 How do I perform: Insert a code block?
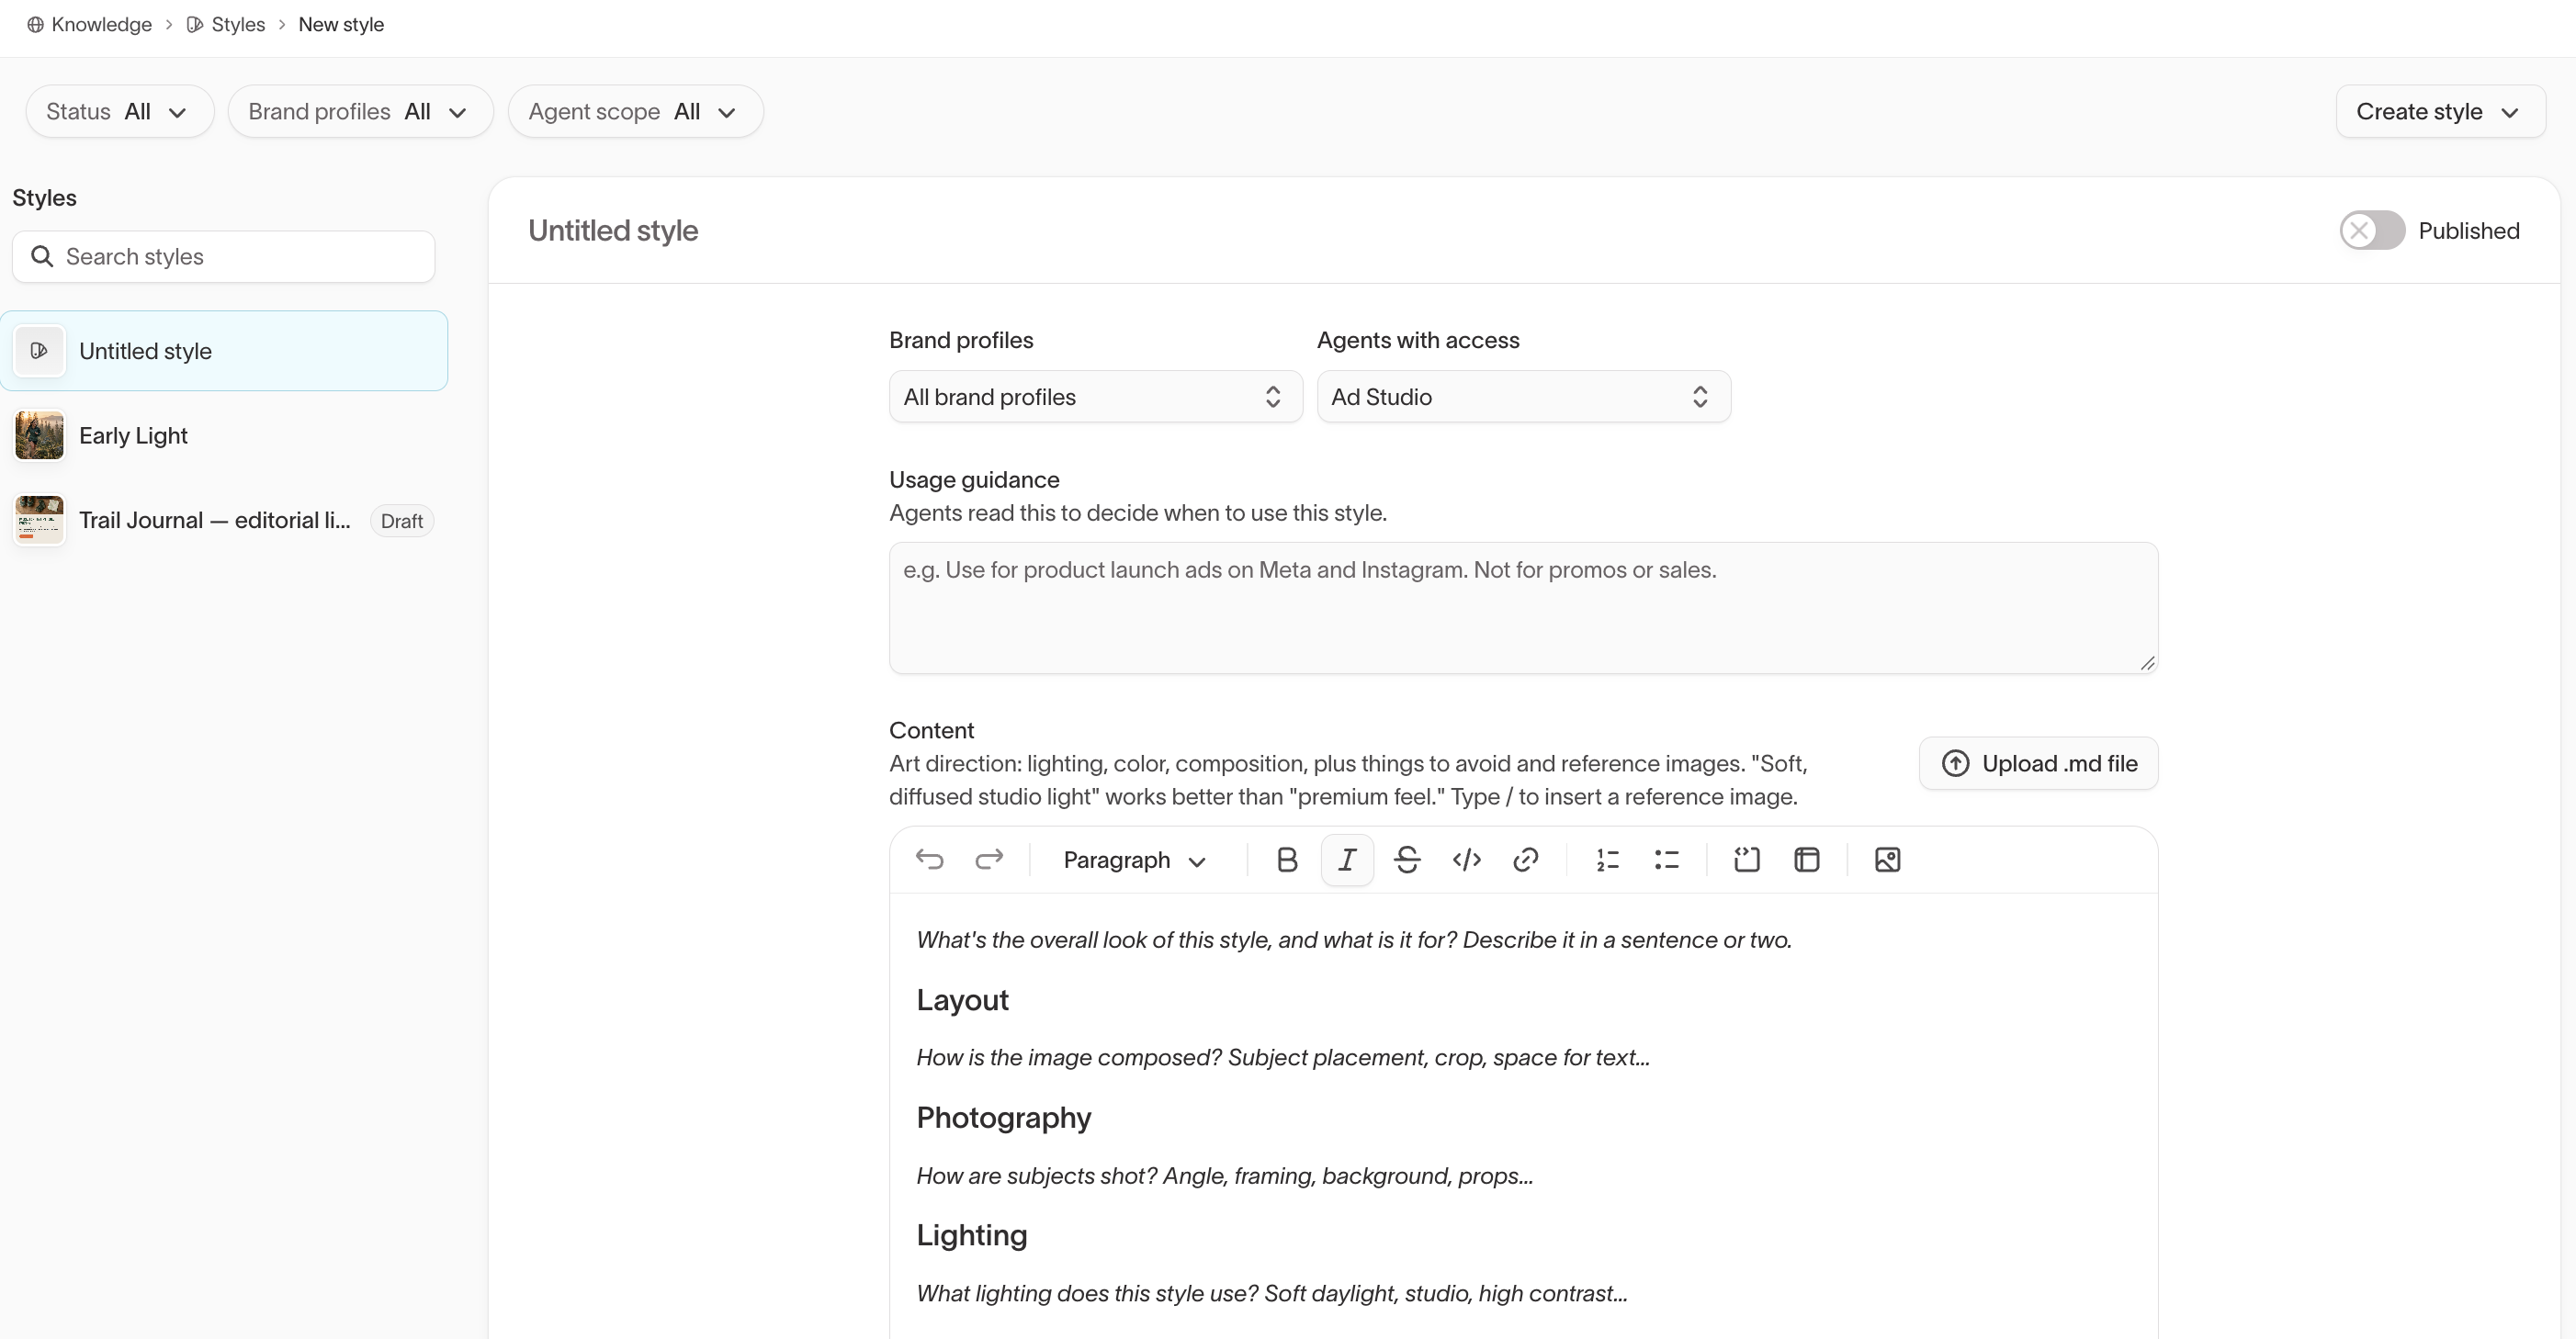coord(1747,860)
